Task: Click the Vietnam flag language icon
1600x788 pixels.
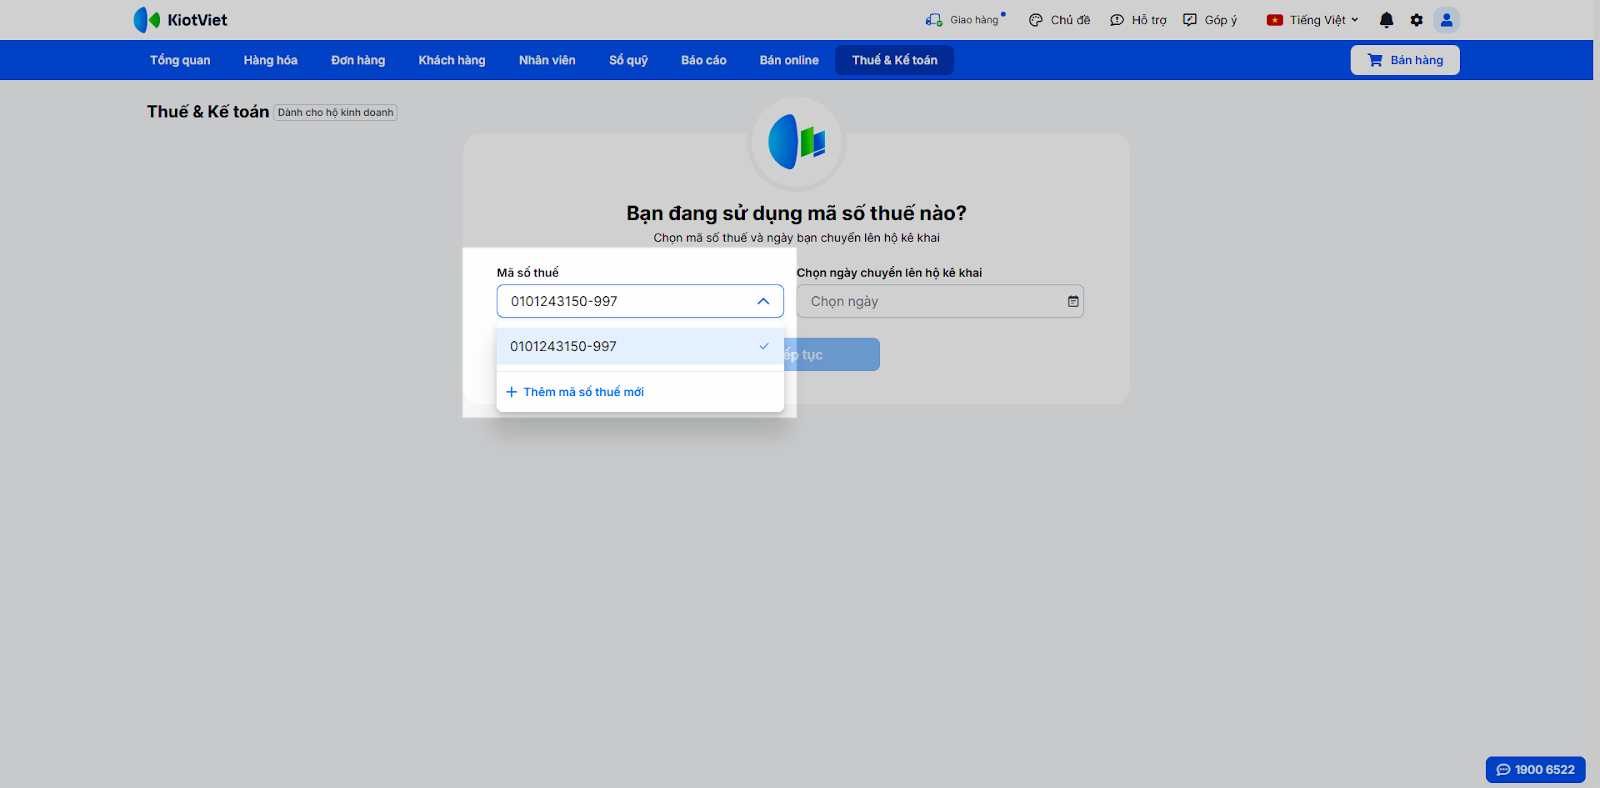Action: [1275, 20]
